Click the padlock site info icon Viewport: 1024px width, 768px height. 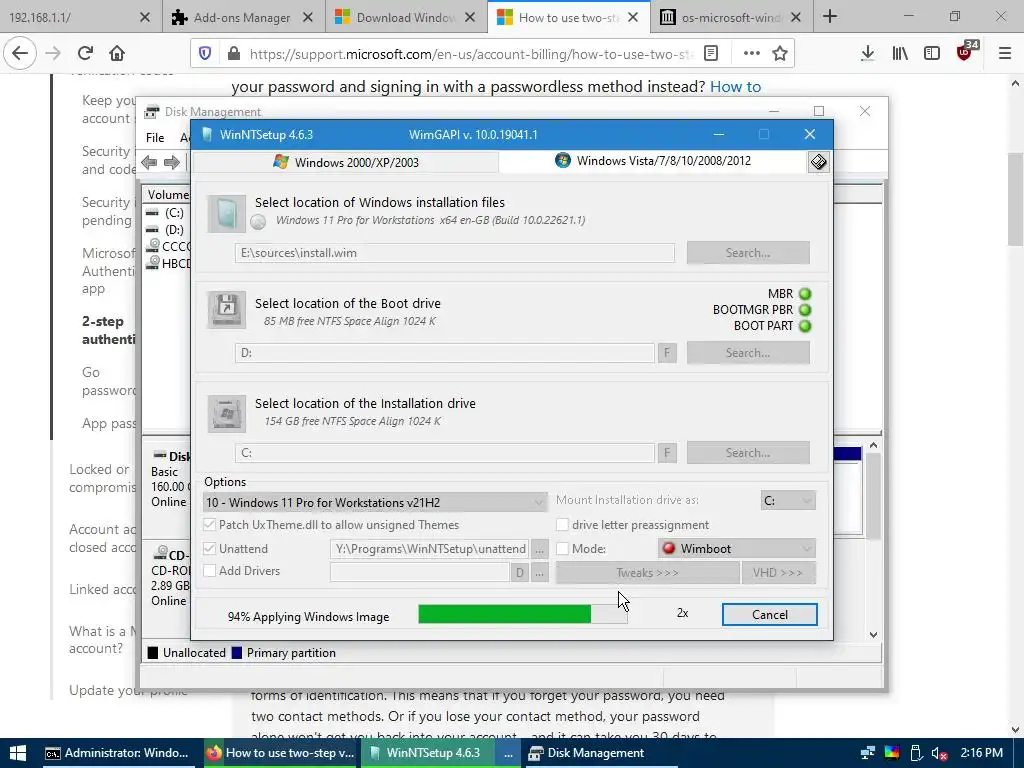234,54
